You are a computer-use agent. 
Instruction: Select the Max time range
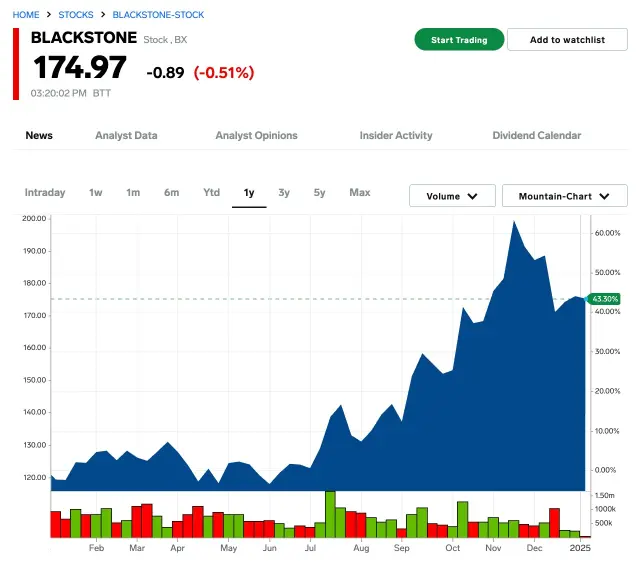coord(360,193)
